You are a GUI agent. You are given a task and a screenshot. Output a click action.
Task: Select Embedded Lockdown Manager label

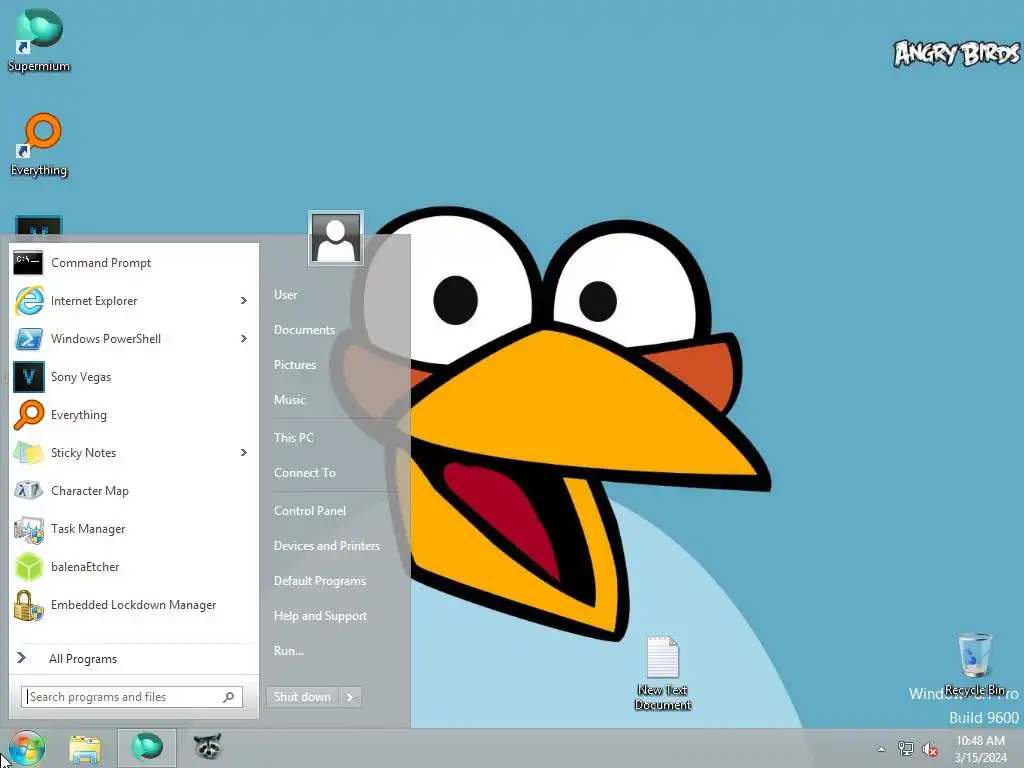[133, 605]
